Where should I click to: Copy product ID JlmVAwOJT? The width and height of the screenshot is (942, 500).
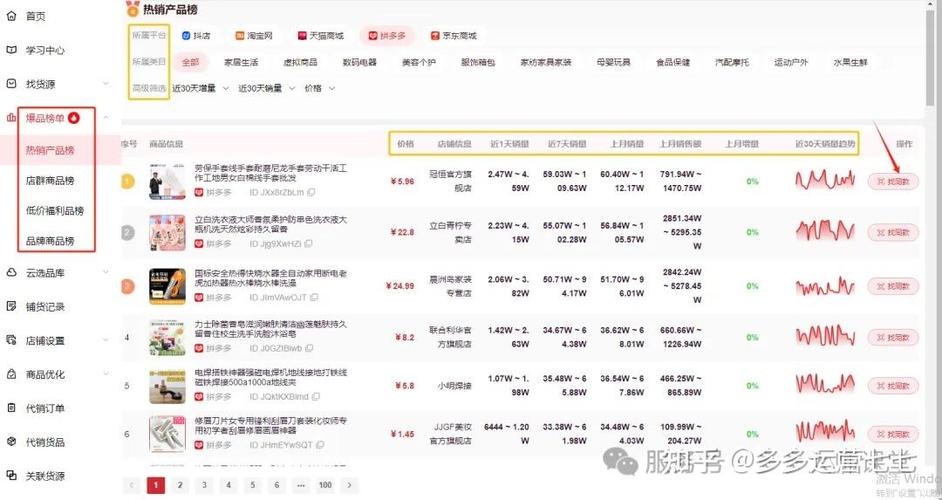pyautogui.click(x=314, y=297)
